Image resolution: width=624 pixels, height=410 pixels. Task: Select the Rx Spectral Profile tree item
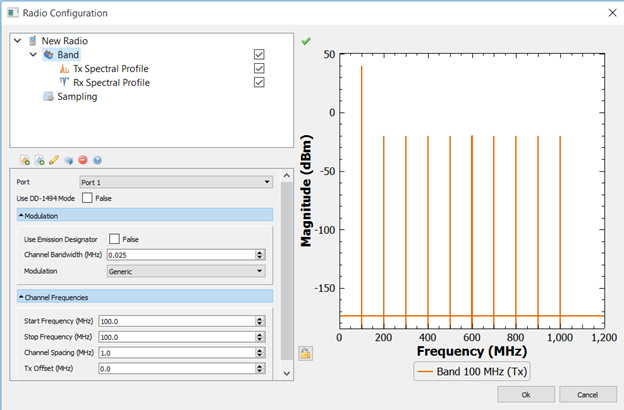[x=111, y=82]
